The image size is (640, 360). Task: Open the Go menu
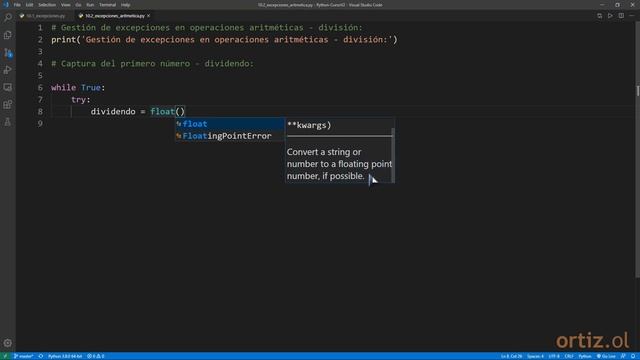[78, 5]
